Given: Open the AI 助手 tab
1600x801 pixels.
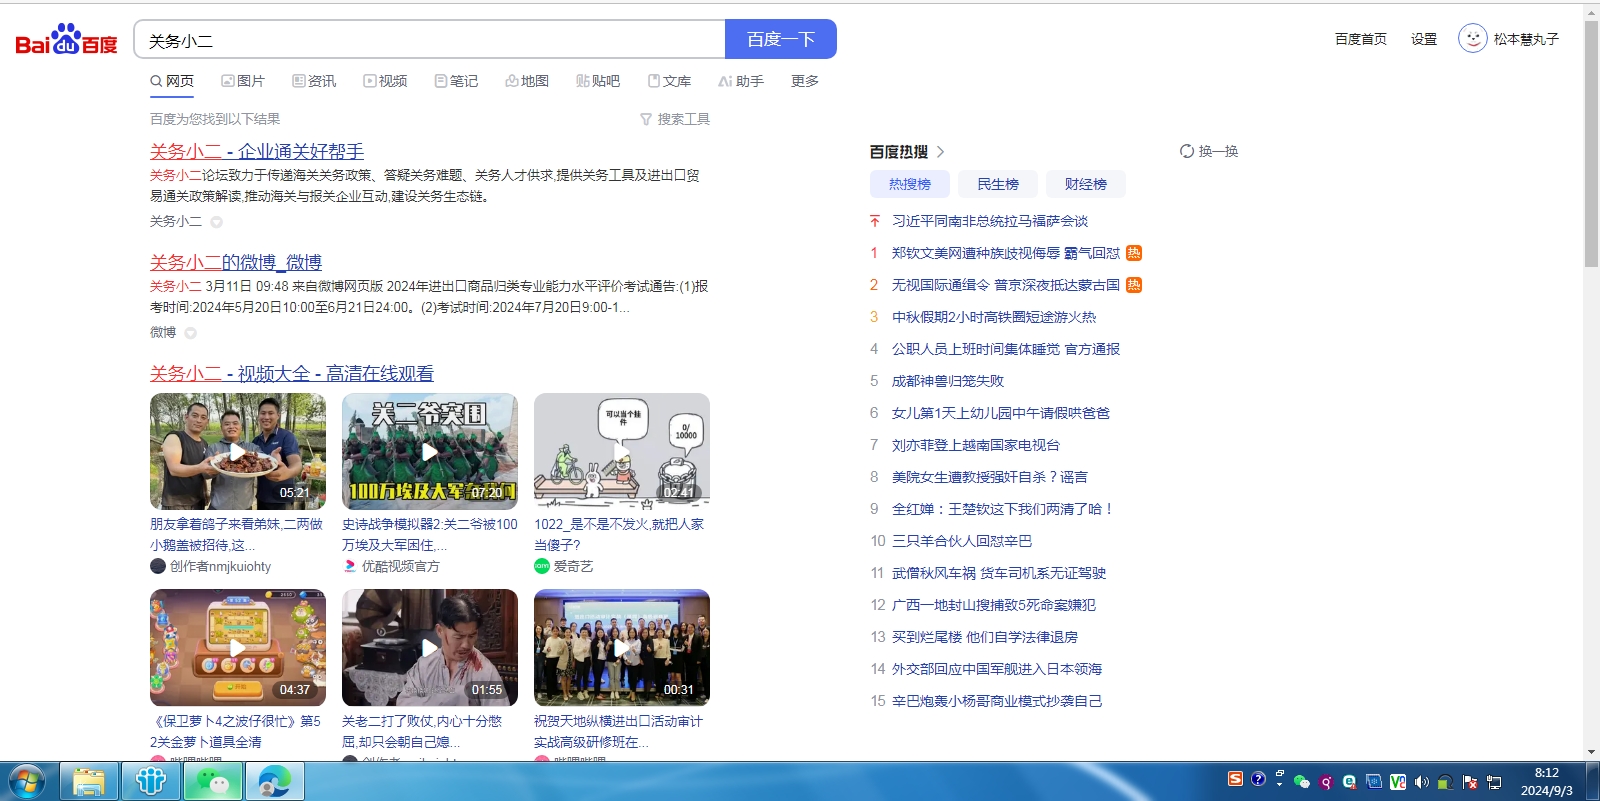Looking at the screenshot, I should click(741, 81).
